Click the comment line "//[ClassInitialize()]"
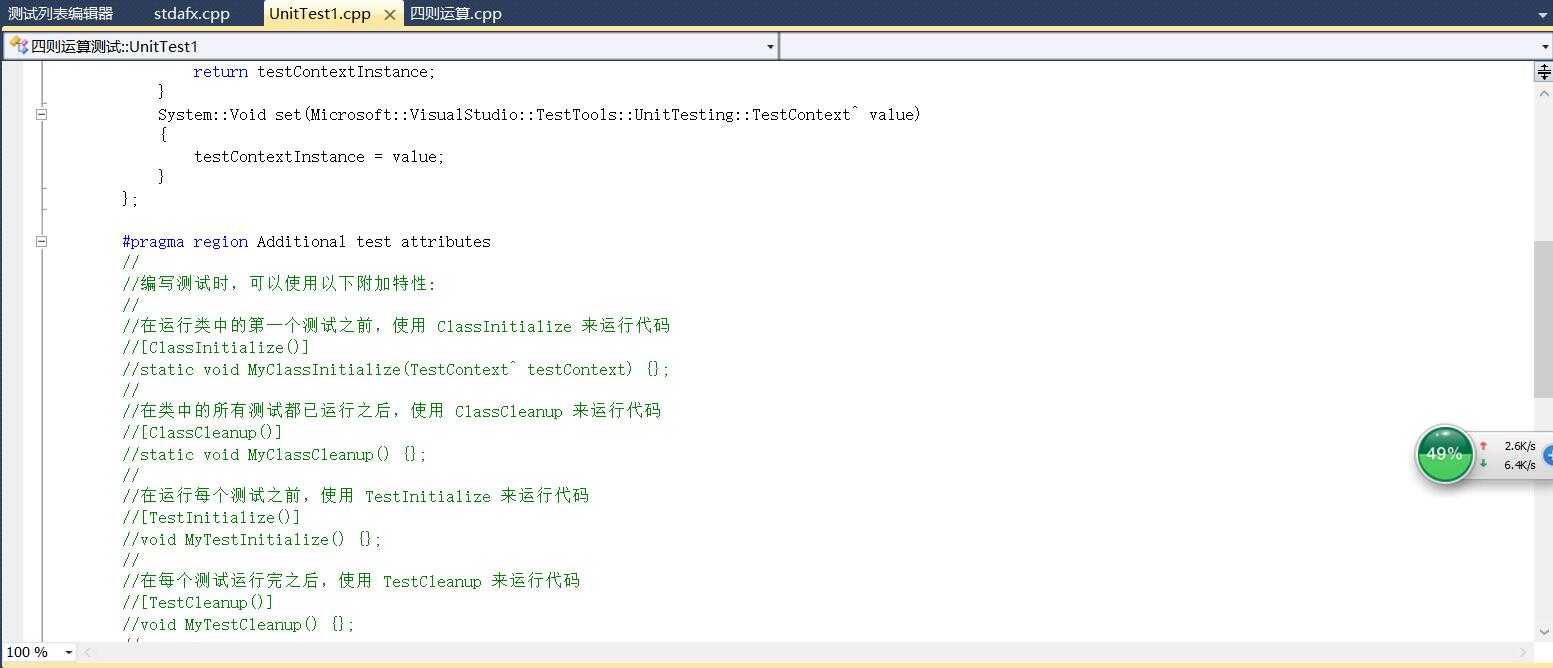Viewport: 1553px width, 668px height. tap(216, 348)
